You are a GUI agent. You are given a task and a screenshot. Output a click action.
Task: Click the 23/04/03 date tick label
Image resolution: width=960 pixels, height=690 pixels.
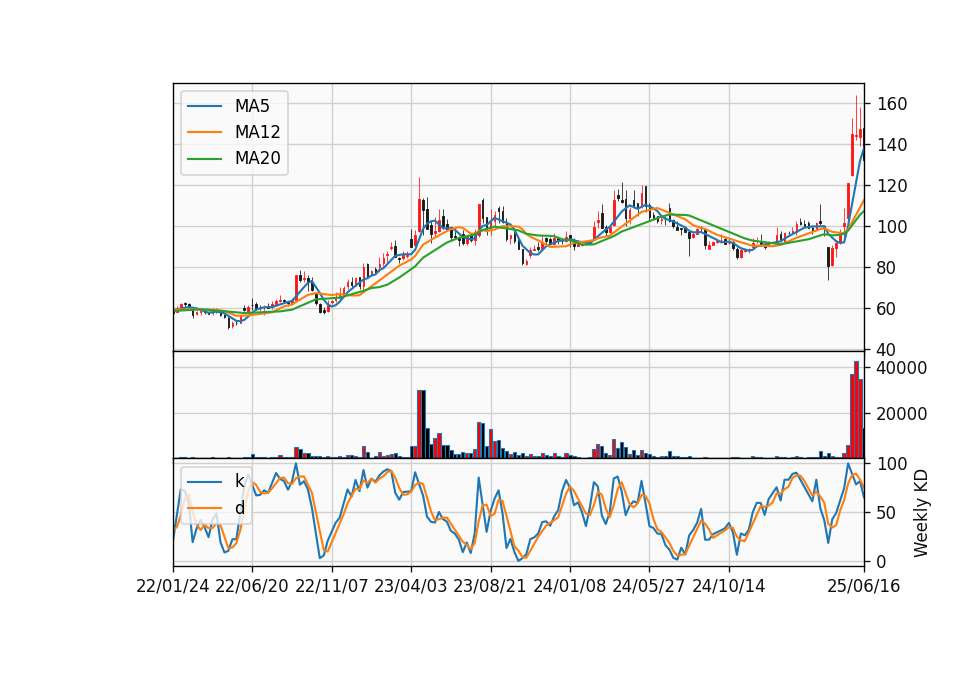(411, 587)
